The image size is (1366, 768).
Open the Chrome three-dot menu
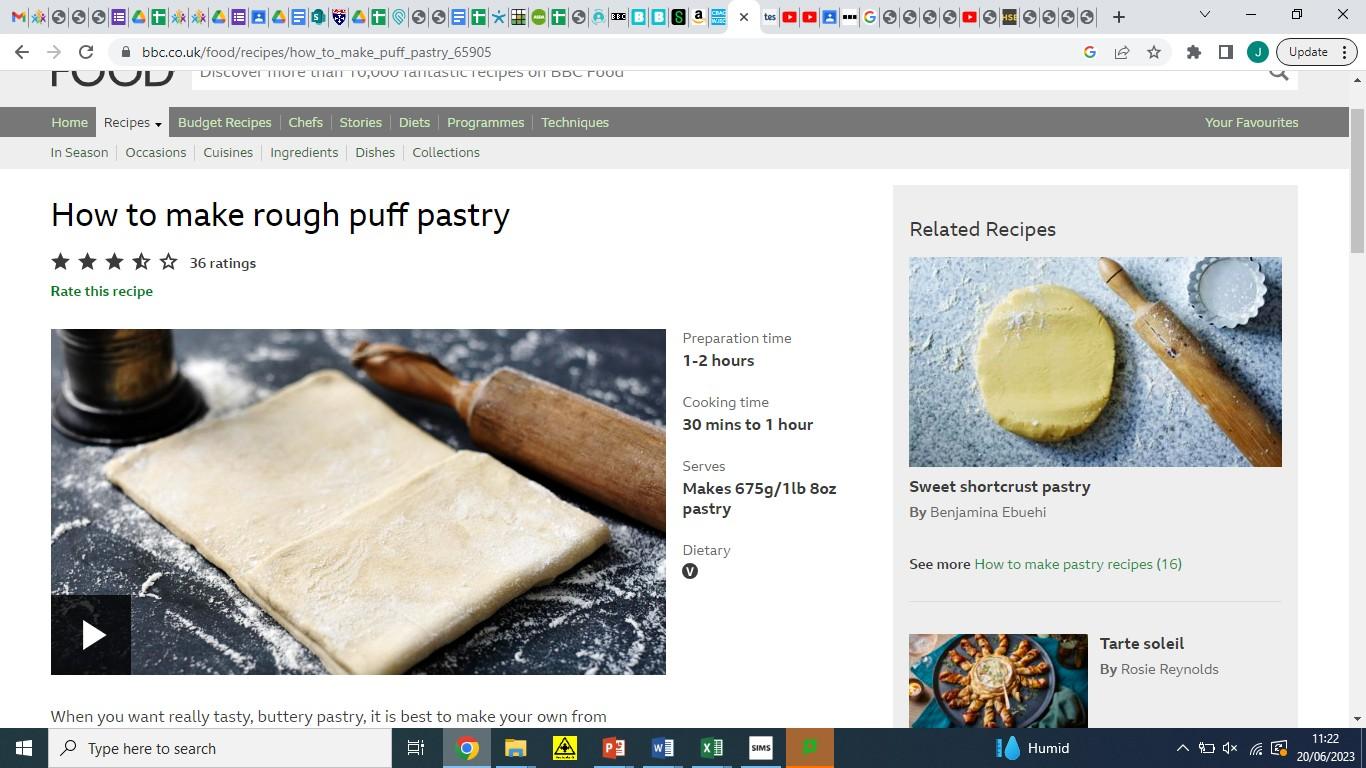1343,52
